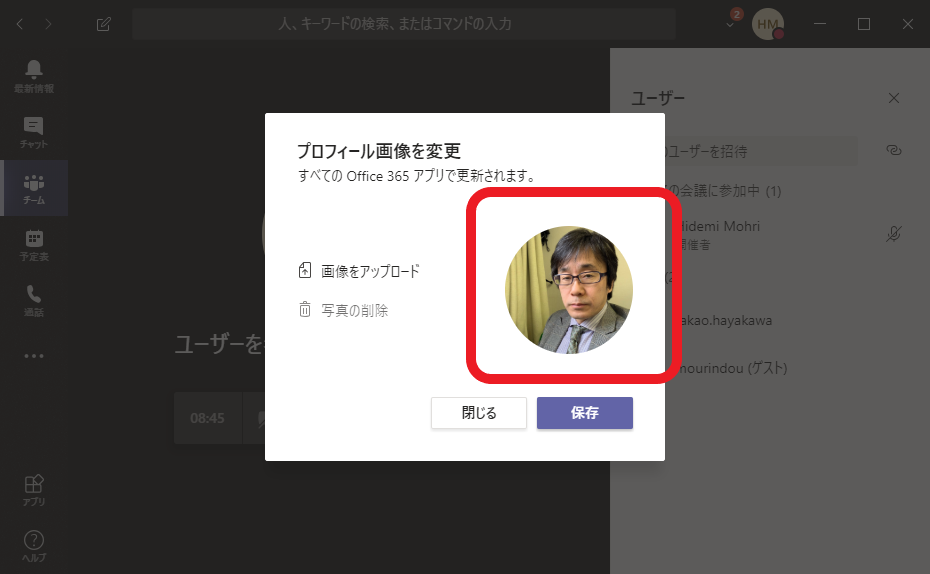Click the new chat compose icon
Screen dimensions: 930x574
(x=104, y=24)
